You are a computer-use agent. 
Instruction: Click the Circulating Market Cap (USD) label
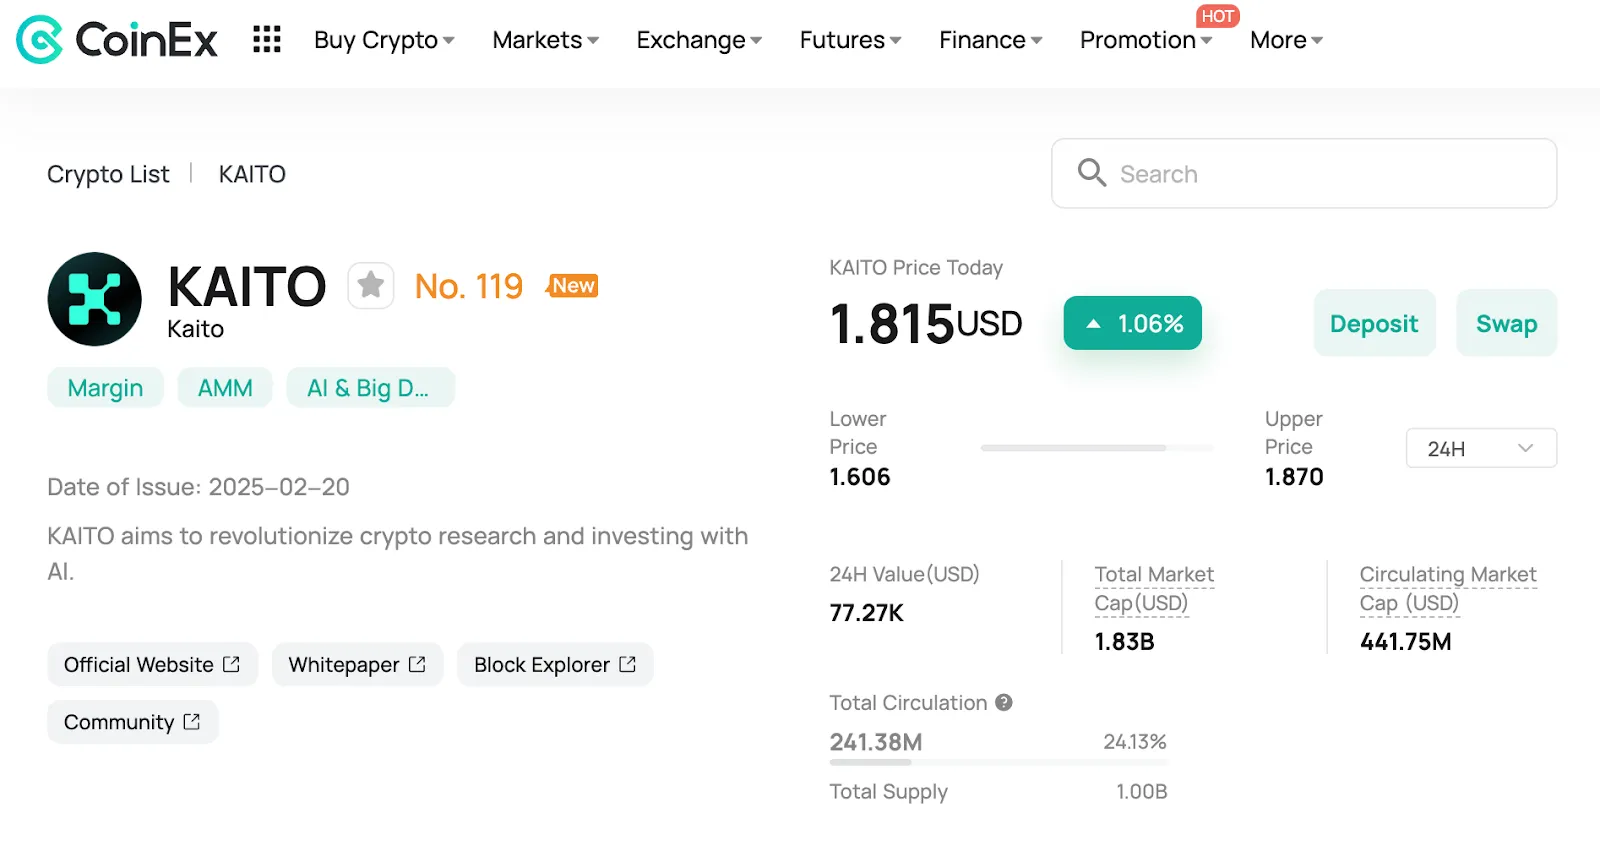(x=1448, y=589)
